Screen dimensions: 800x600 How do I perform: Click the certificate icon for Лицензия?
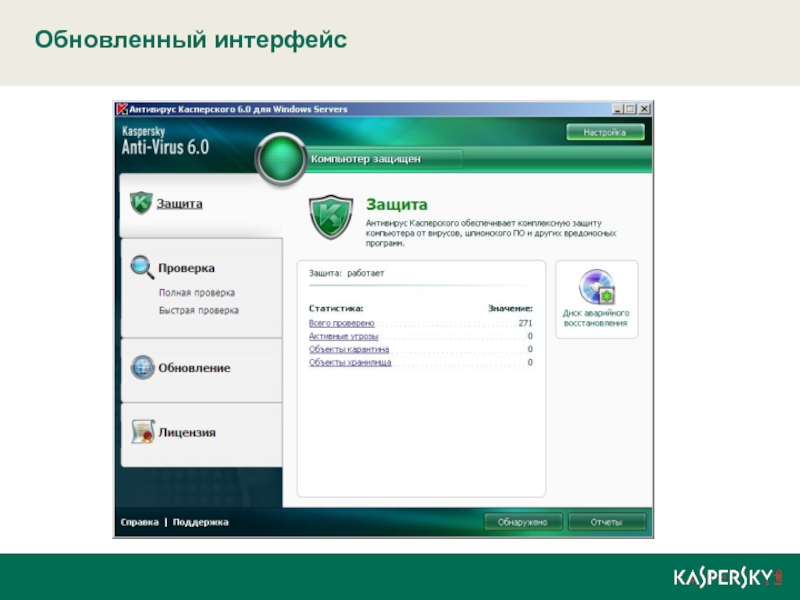142,432
